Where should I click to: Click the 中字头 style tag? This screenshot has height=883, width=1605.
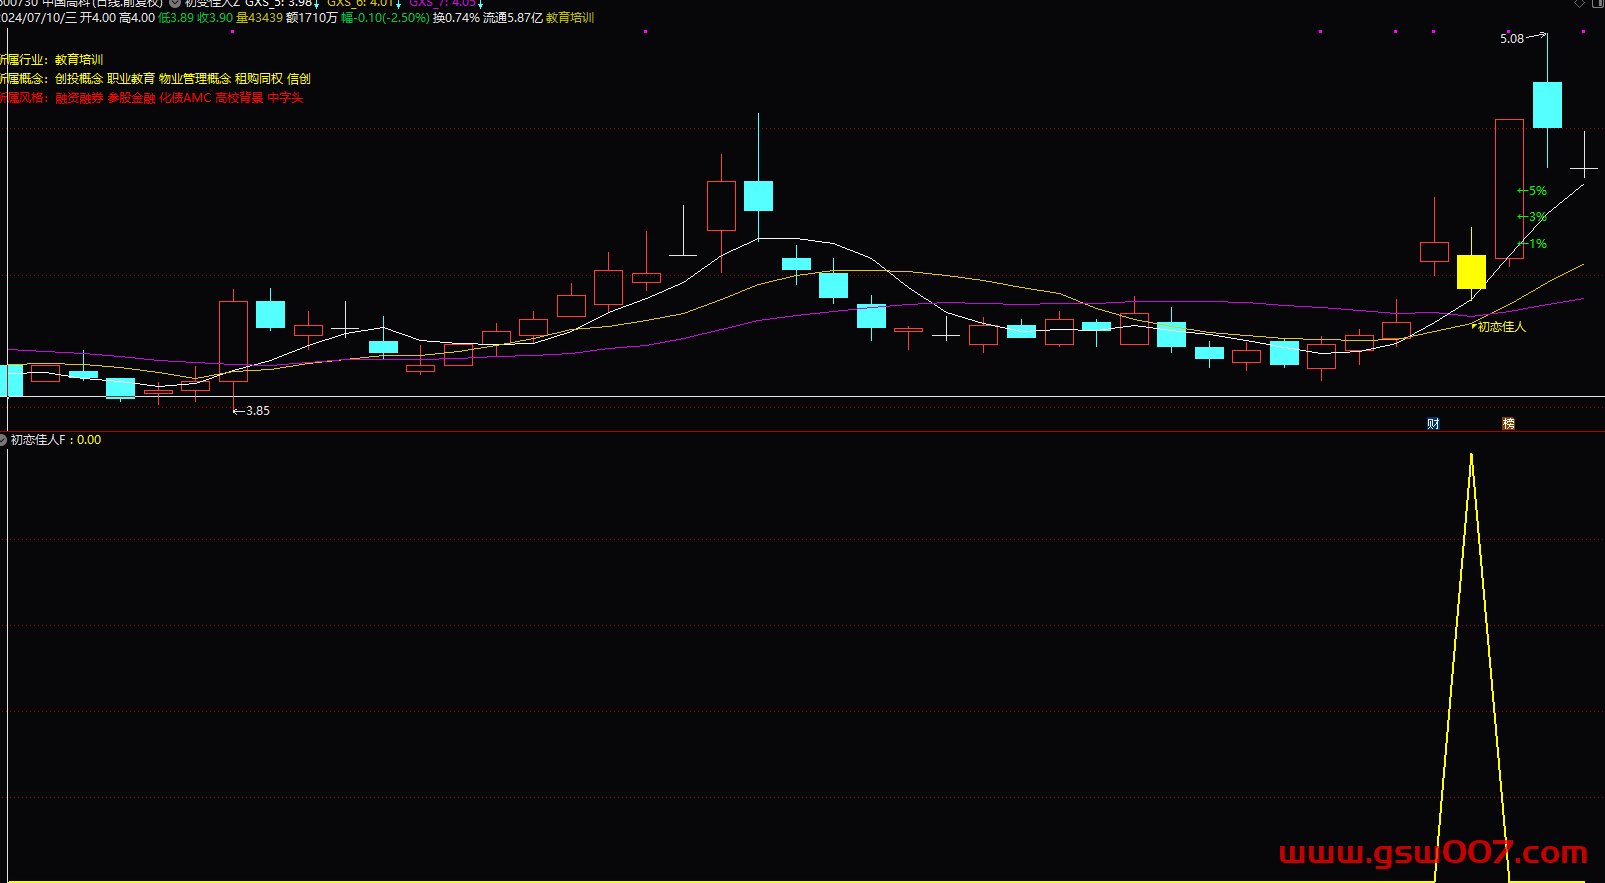point(286,98)
